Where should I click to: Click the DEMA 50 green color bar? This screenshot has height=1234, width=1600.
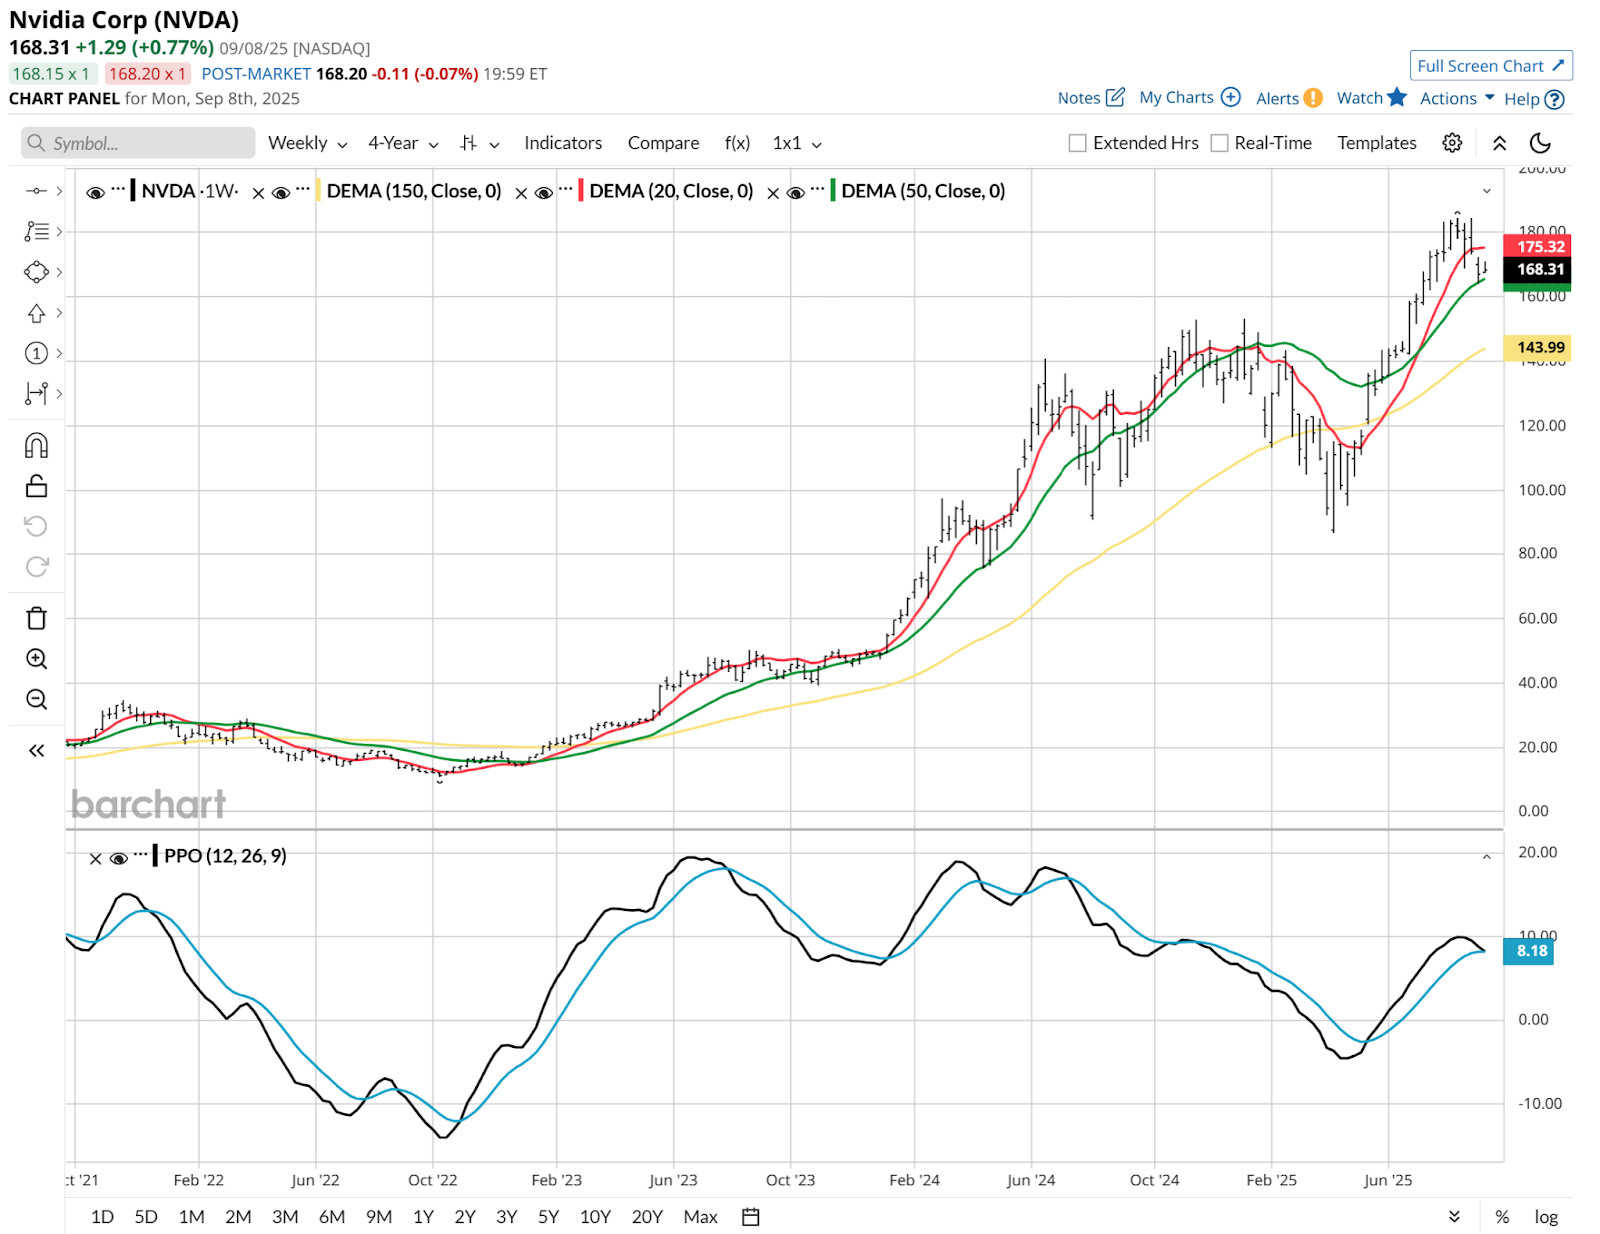[x=833, y=191]
